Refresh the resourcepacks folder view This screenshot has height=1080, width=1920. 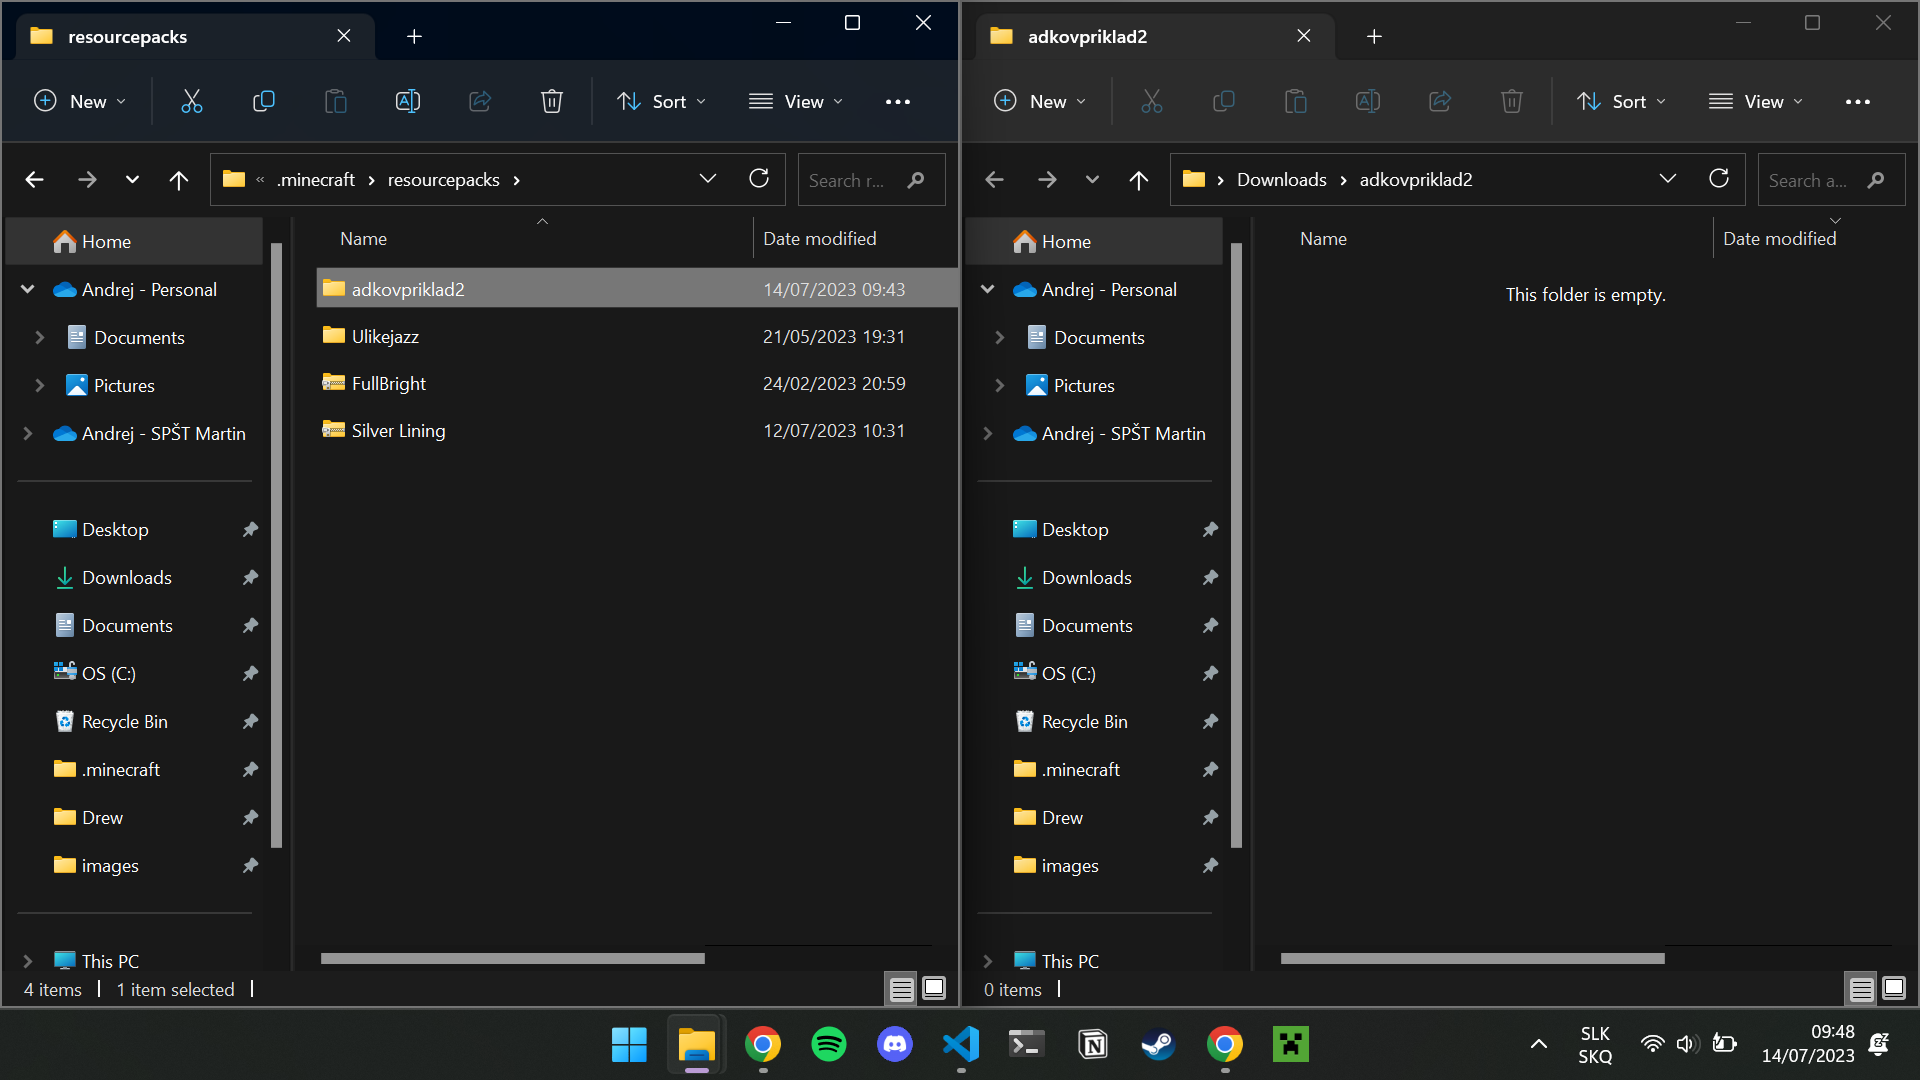tap(759, 179)
